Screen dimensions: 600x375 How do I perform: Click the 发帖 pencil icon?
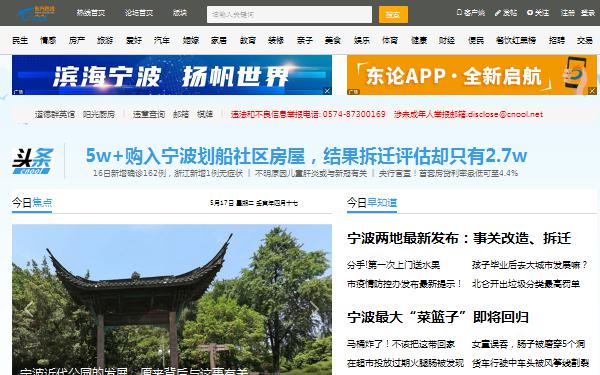(497, 13)
